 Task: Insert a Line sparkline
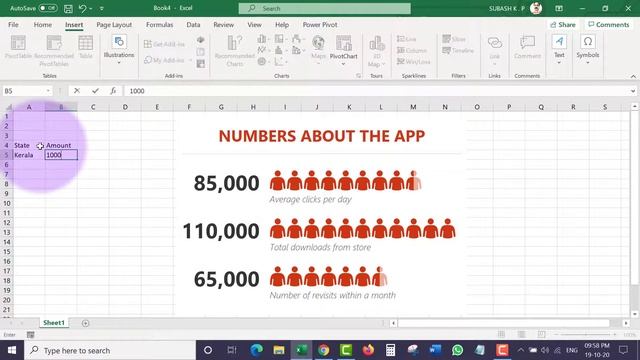point(407,39)
